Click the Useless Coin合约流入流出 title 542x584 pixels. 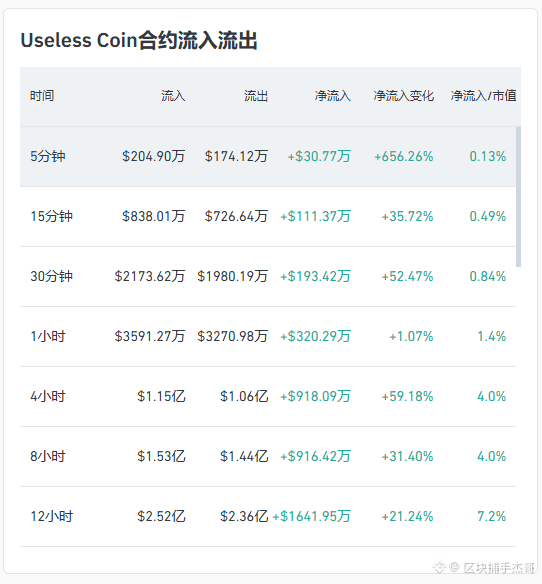pos(139,40)
